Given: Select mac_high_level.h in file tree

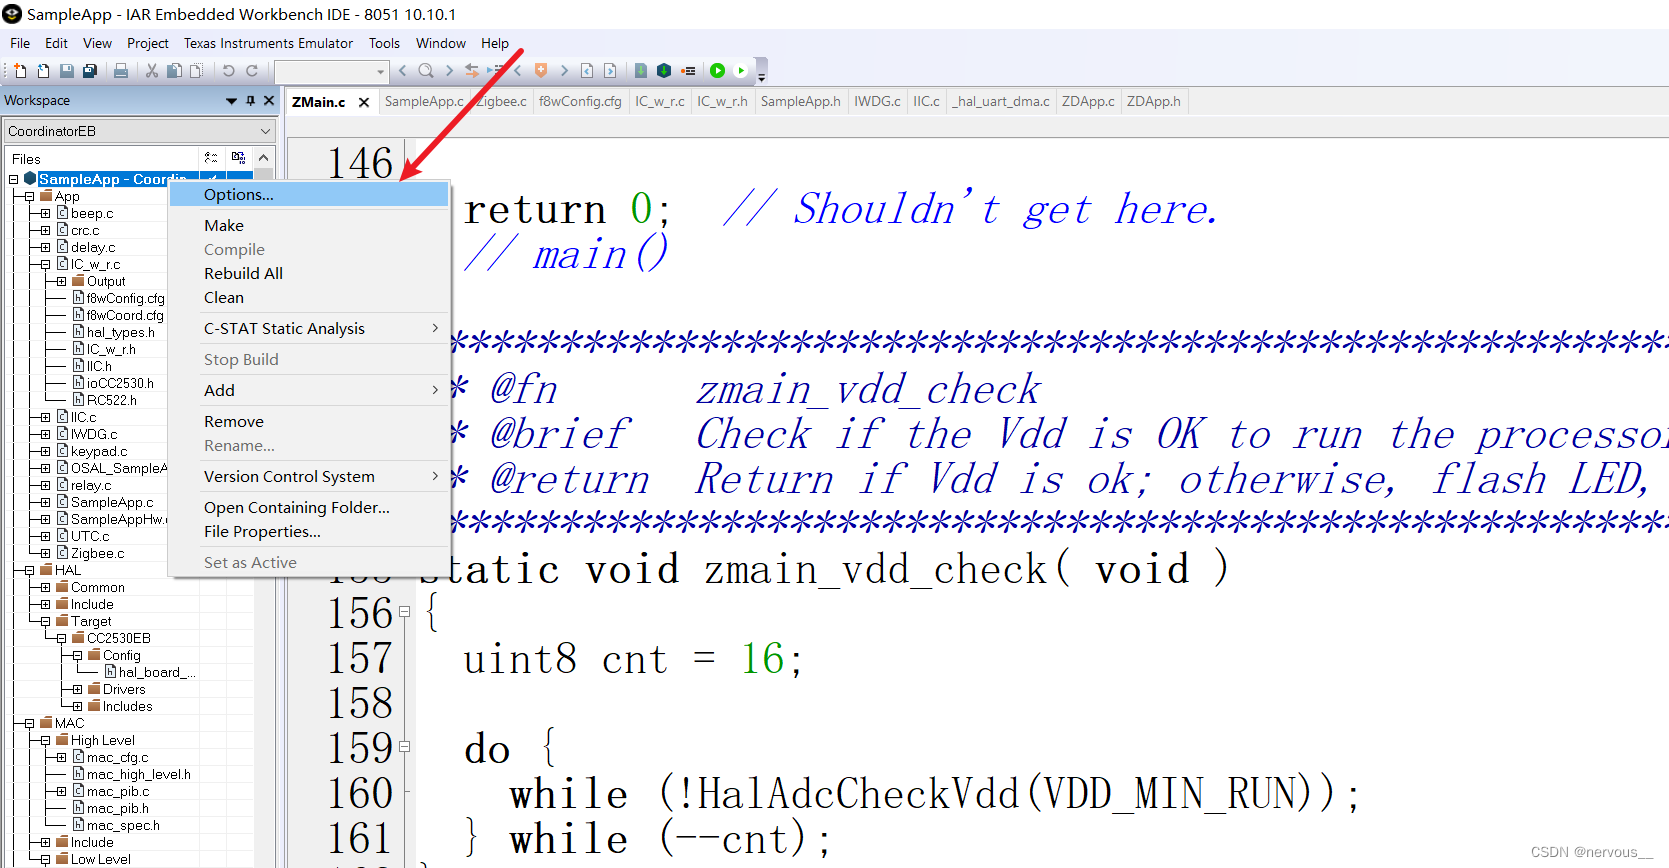Looking at the screenshot, I should (x=138, y=775).
